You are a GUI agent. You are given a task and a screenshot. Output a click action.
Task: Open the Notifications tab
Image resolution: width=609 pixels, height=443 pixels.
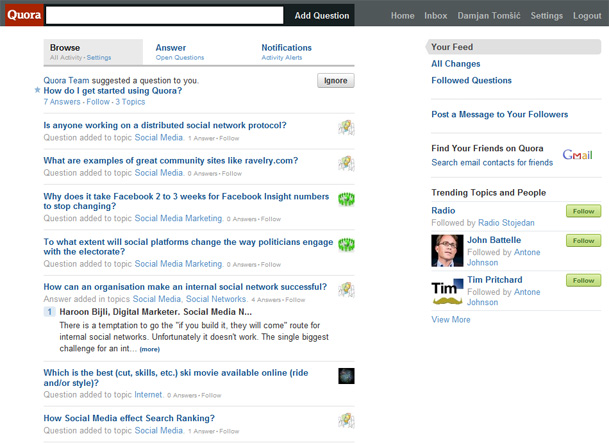pos(286,47)
